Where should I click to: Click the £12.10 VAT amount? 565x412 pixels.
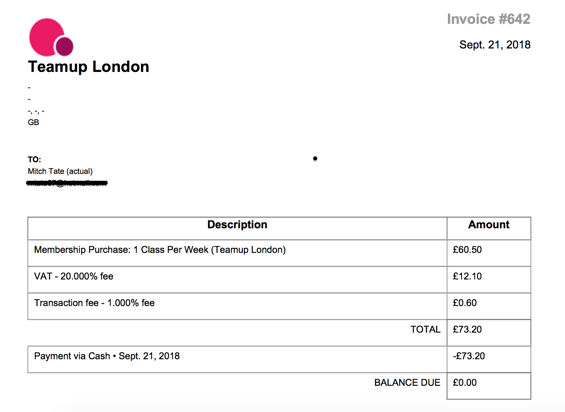(467, 276)
